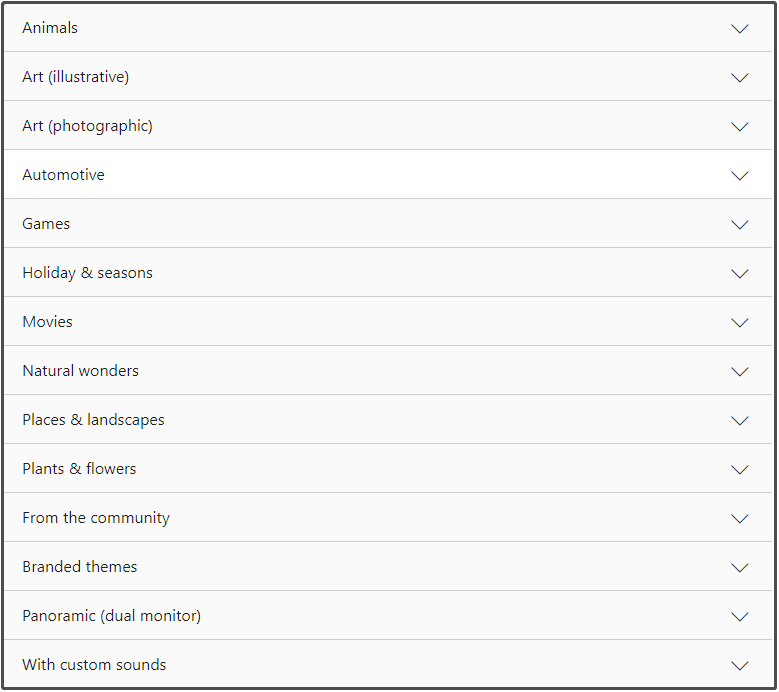Select From the community heading

(x=96, y=518)
